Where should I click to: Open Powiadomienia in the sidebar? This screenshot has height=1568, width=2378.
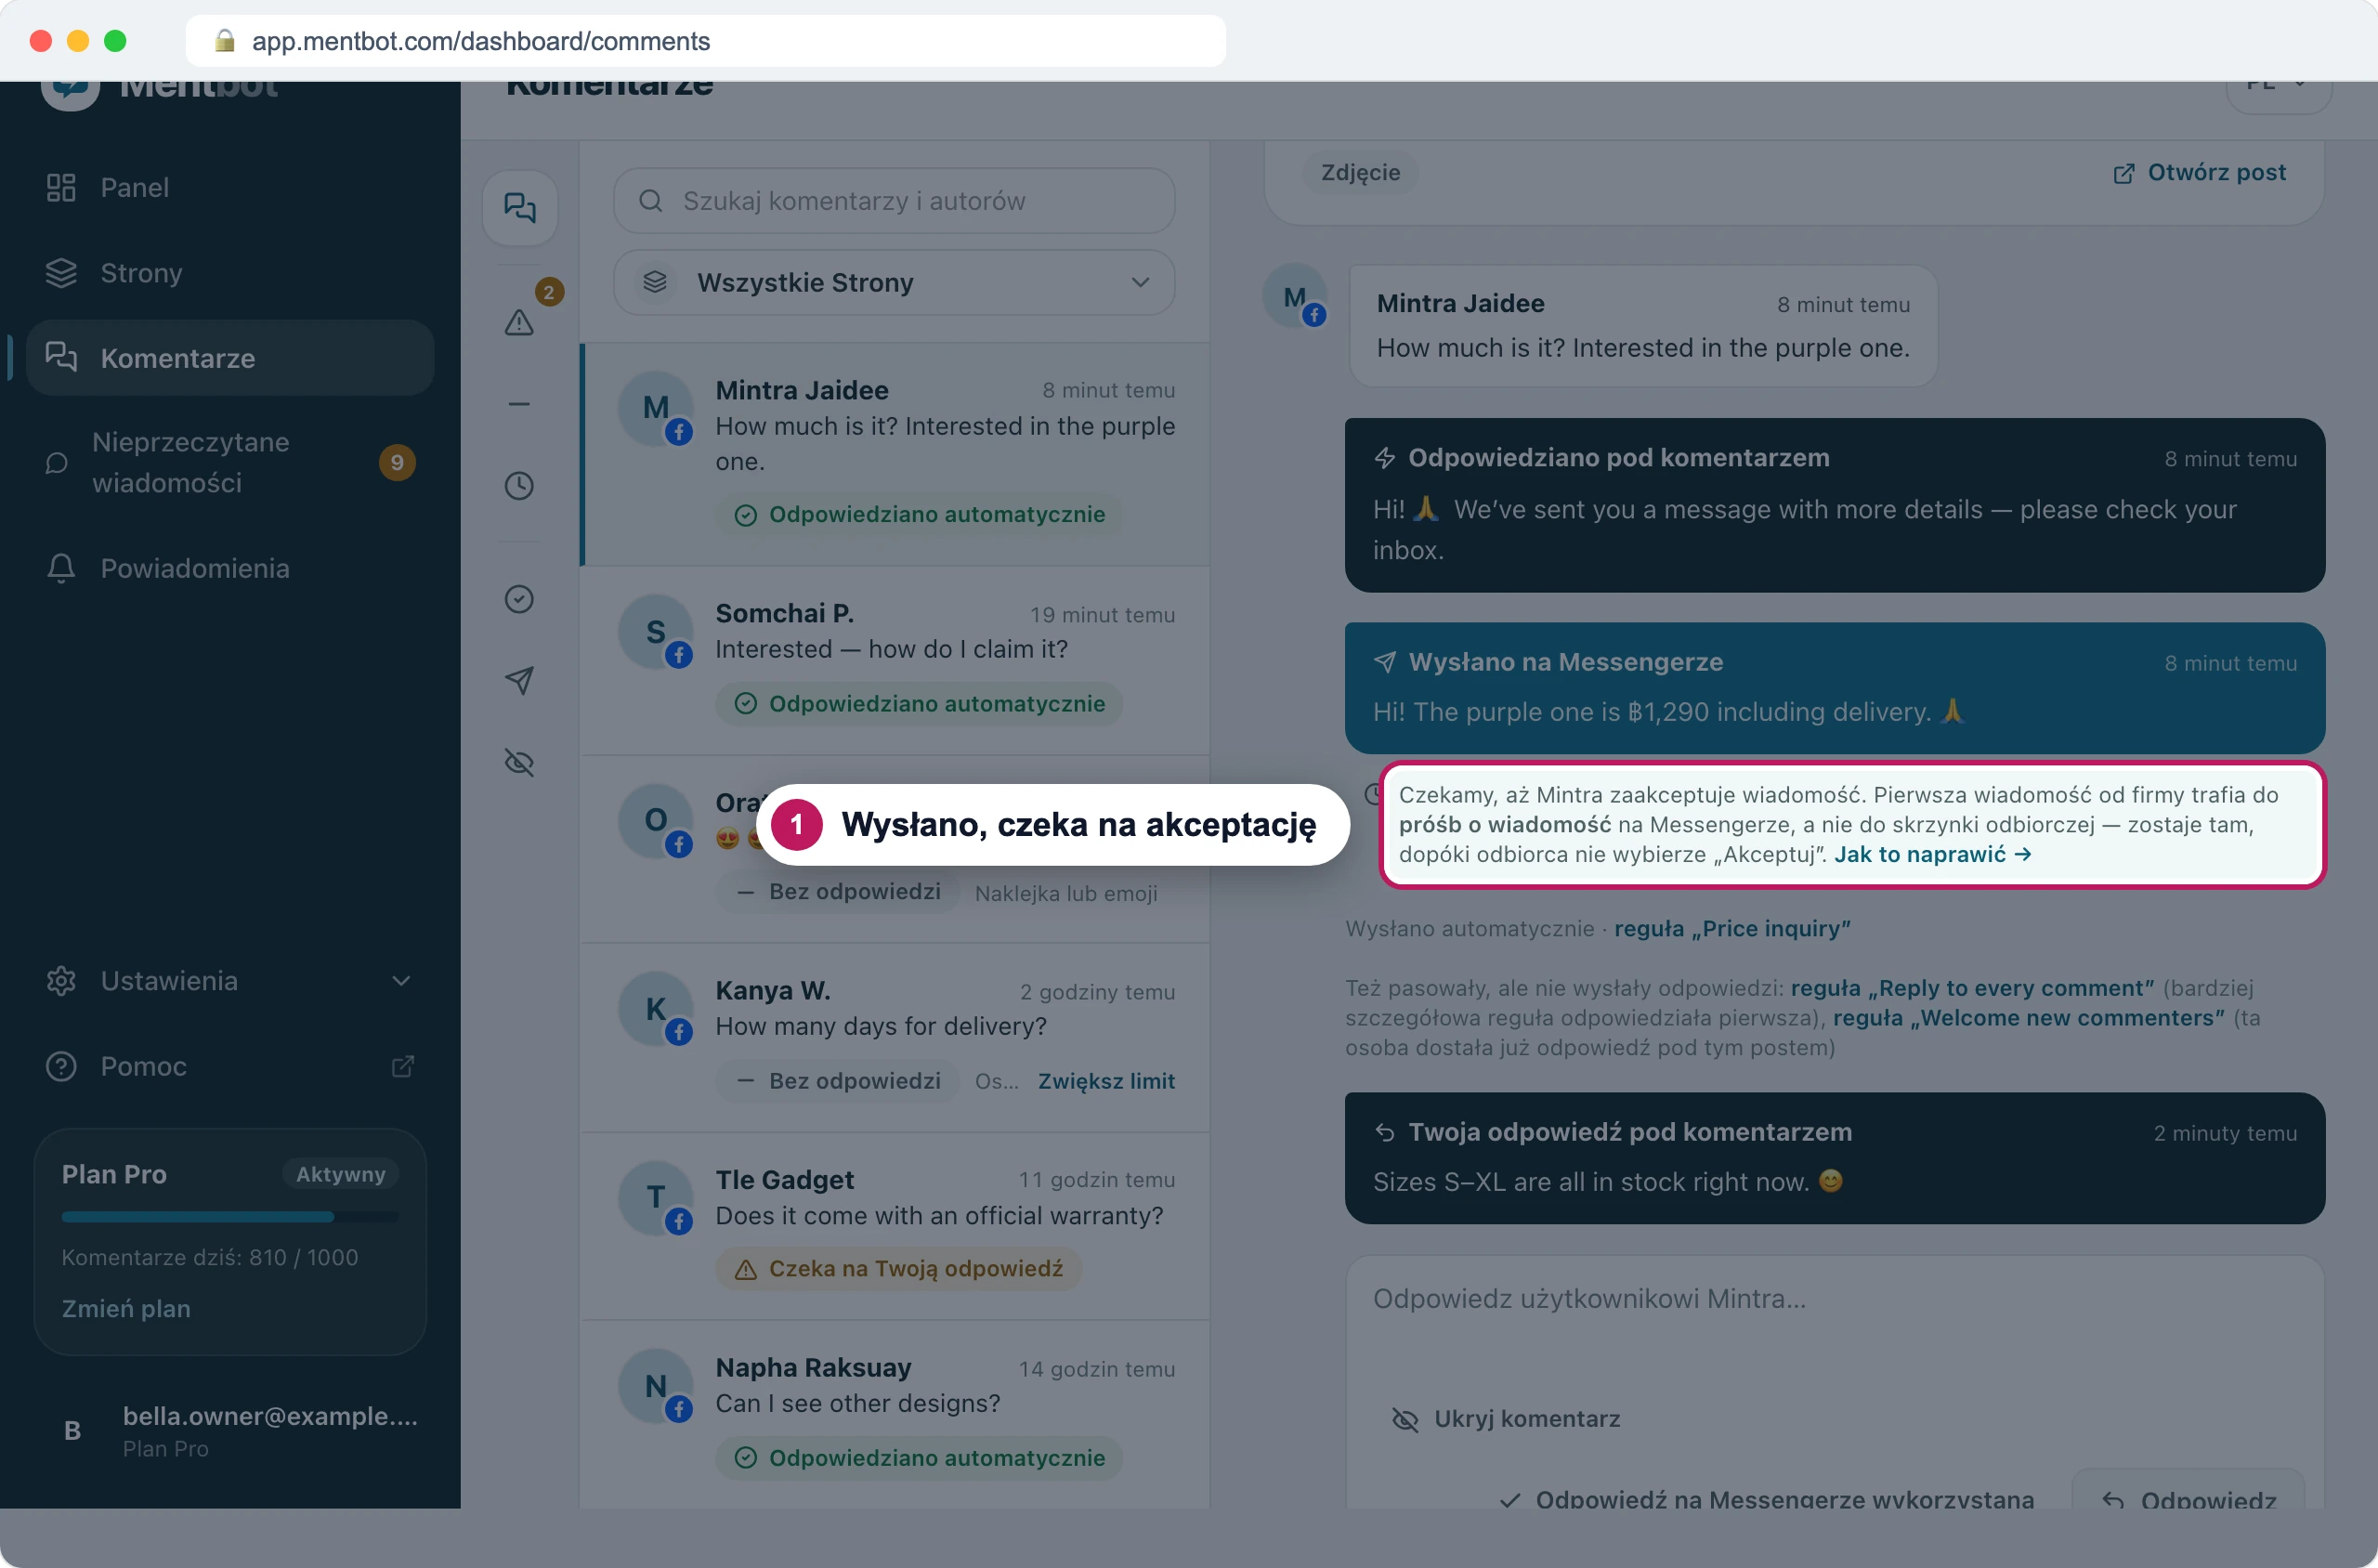click(x=230, y=568)
